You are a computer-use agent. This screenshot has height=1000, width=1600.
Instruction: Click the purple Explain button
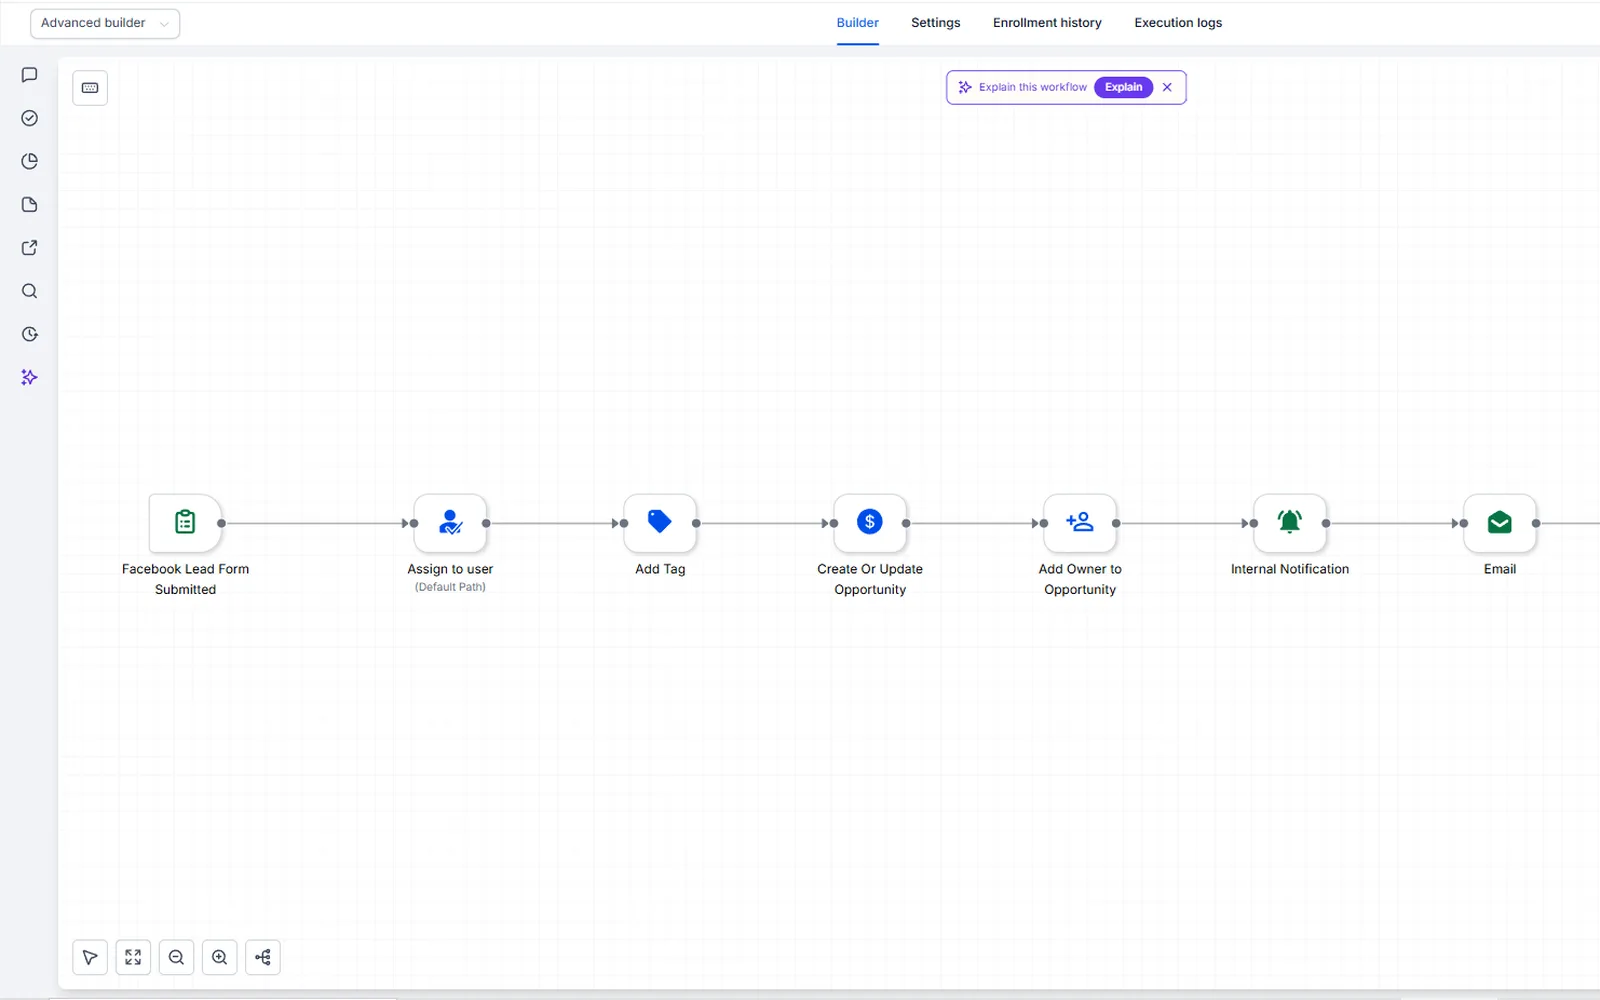click(1124, 87)
